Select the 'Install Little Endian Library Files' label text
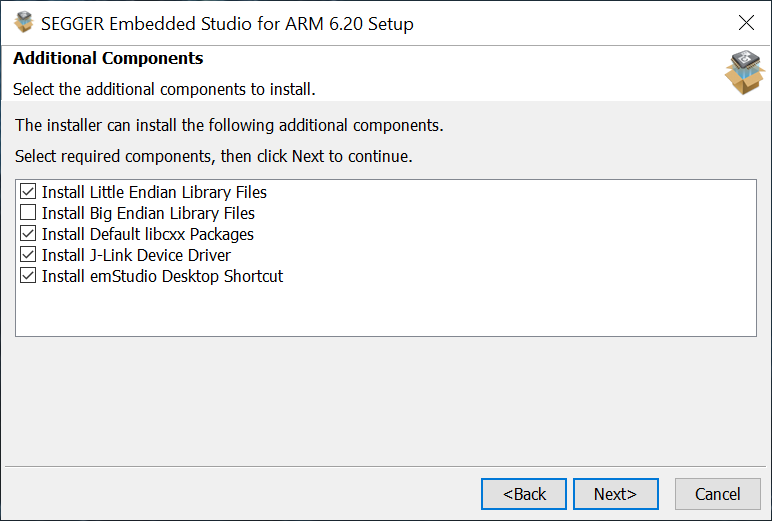Screen dimensions: 772x521 pos(154,192)
